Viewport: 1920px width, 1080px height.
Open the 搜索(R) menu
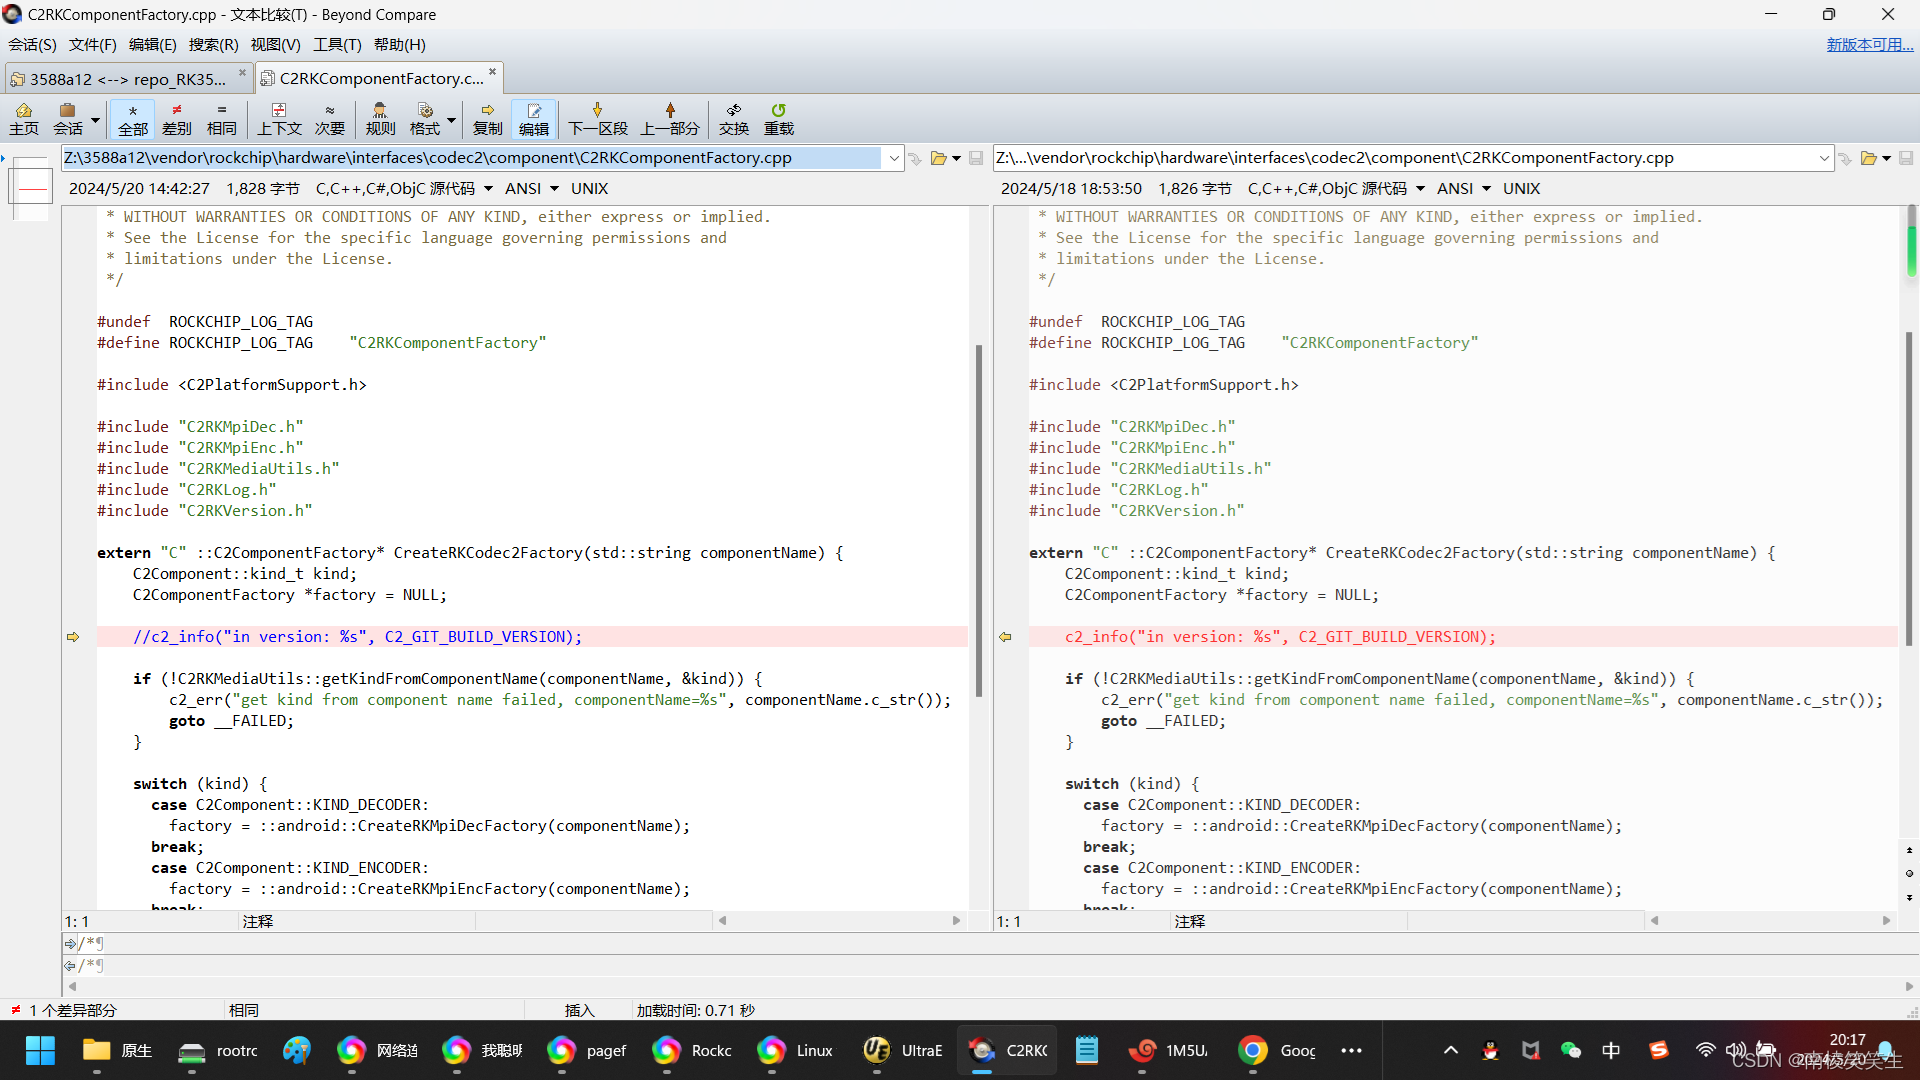[x=213, y=45]
